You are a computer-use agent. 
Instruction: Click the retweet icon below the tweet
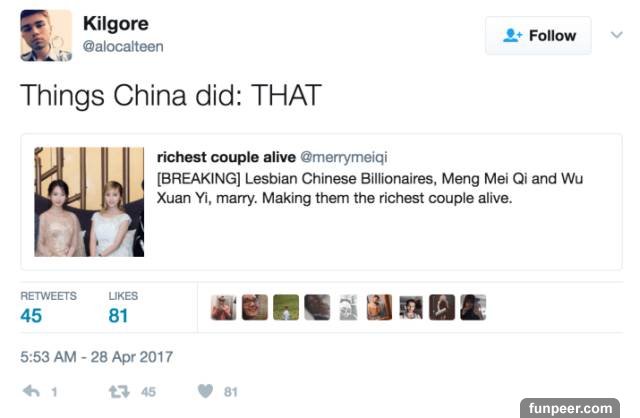coord(119,392)
